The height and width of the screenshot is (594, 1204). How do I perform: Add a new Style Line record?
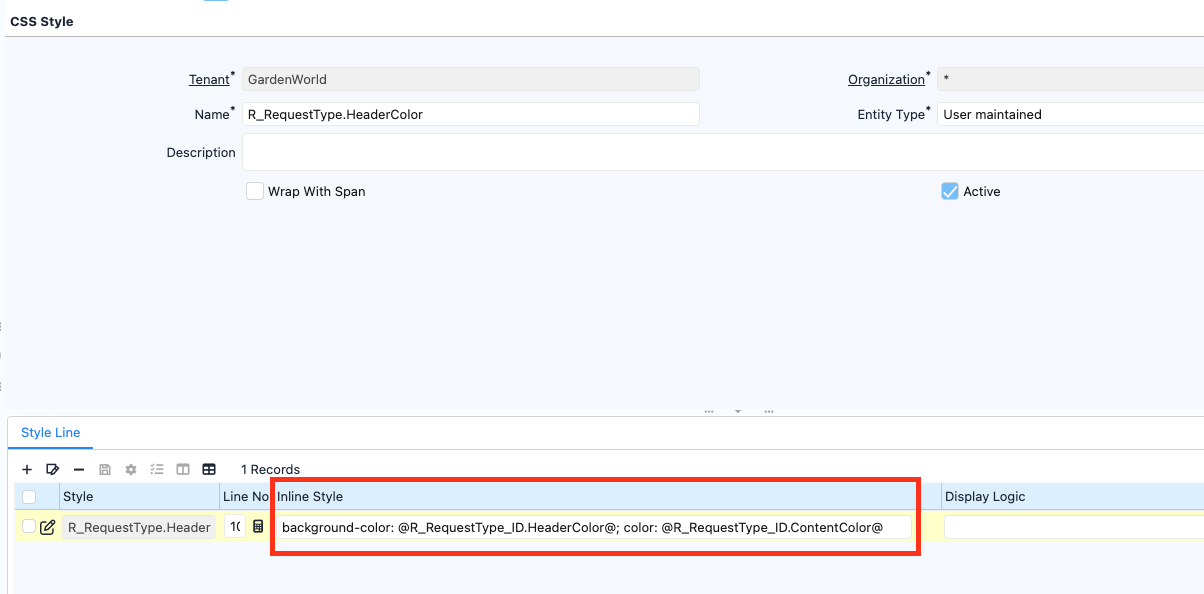pos(27,469)
